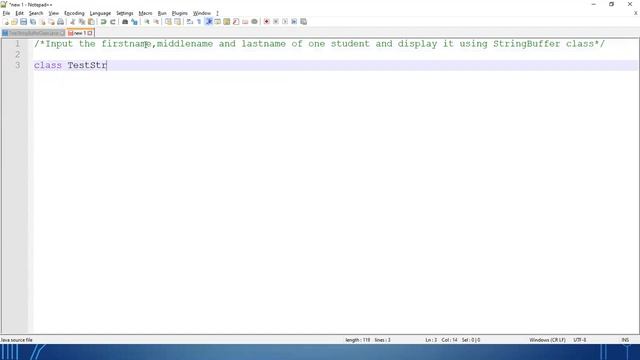
Task: Click the Zoom In toolbar icon
Action: (147, 22)
